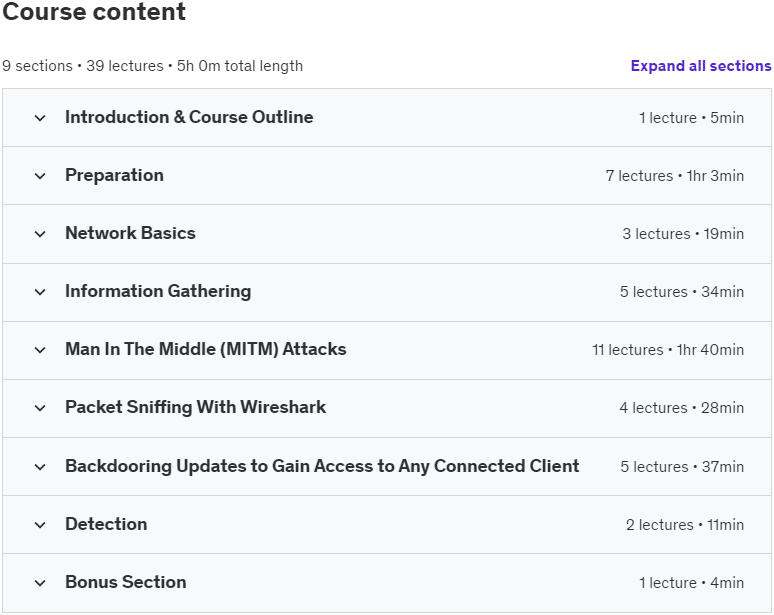Expand the Preparation section chevron

40,176
